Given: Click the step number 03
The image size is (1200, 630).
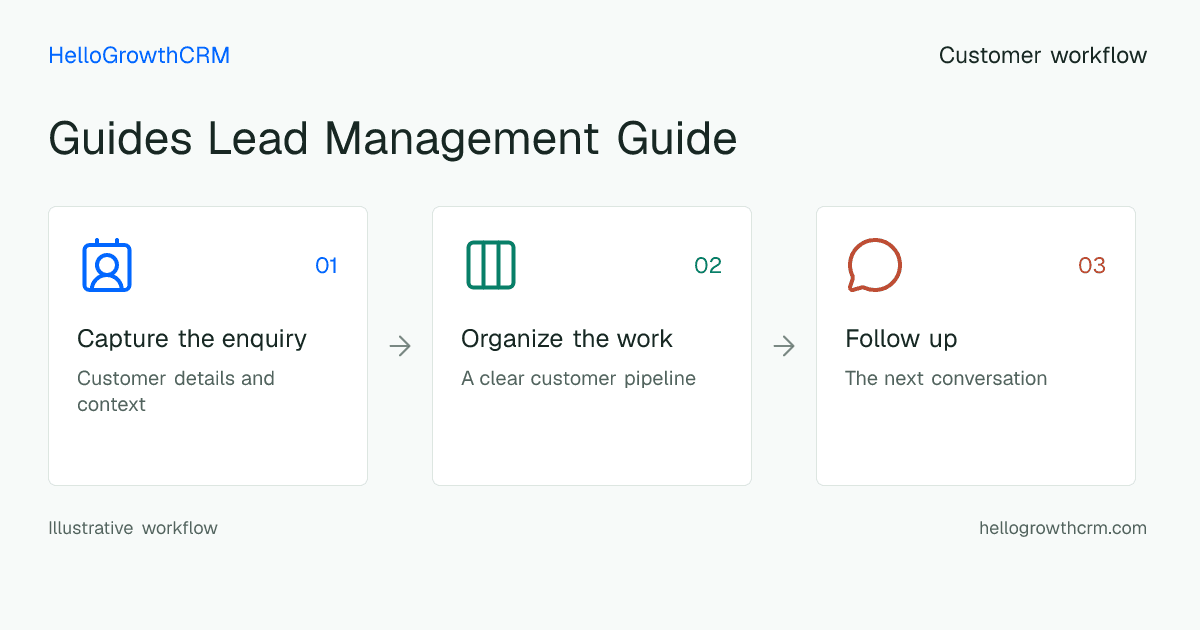Looking at the screenshot, I should 1092,265.
